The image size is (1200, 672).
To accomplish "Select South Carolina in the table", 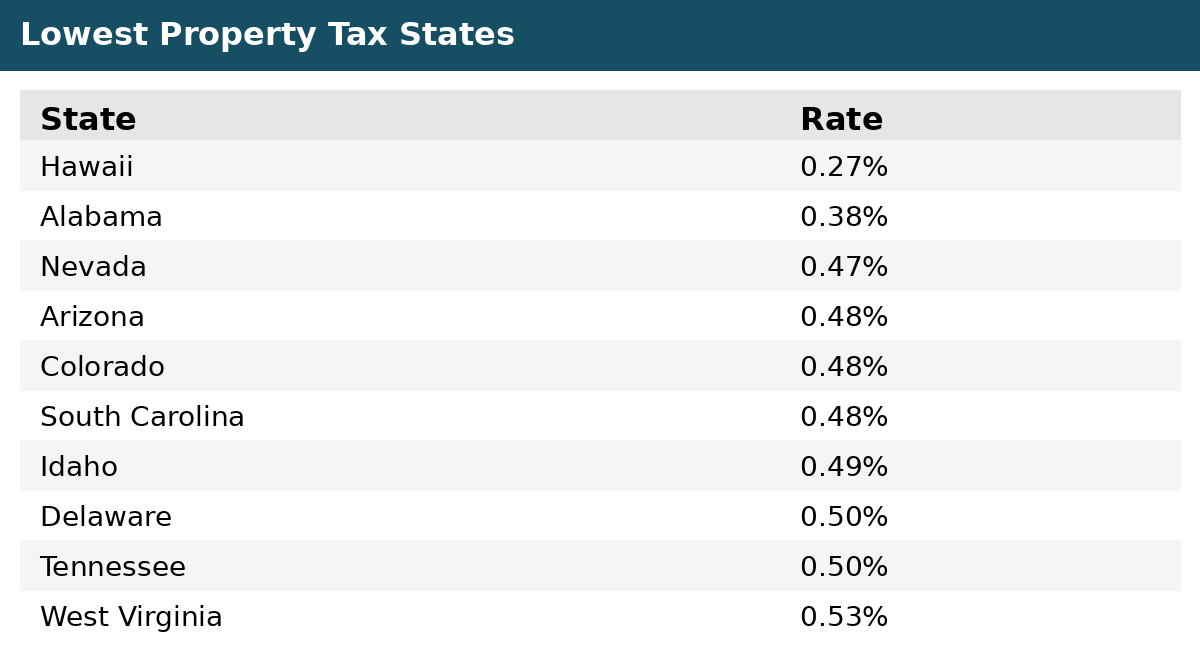I will (x=142, y=417).
